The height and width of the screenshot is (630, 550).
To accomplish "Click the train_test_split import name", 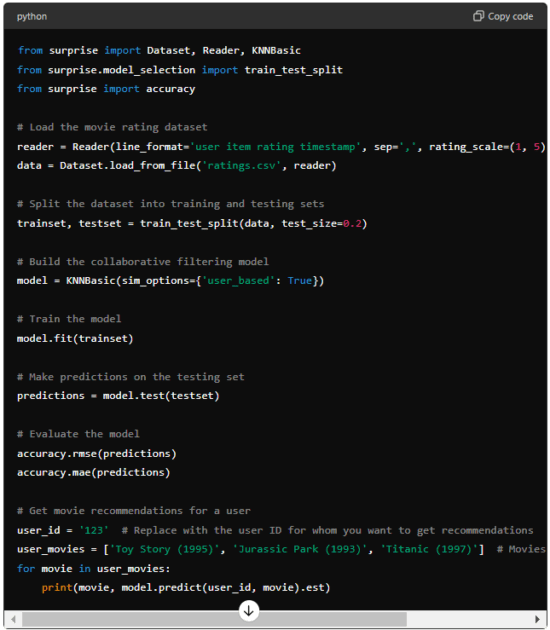I will click(294, 70).
